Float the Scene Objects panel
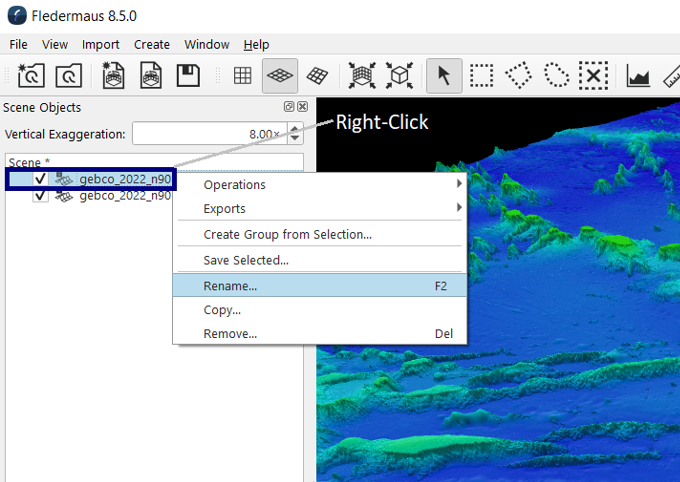The width and height of the screenshot is (680, 482). [x=289, y=107]
